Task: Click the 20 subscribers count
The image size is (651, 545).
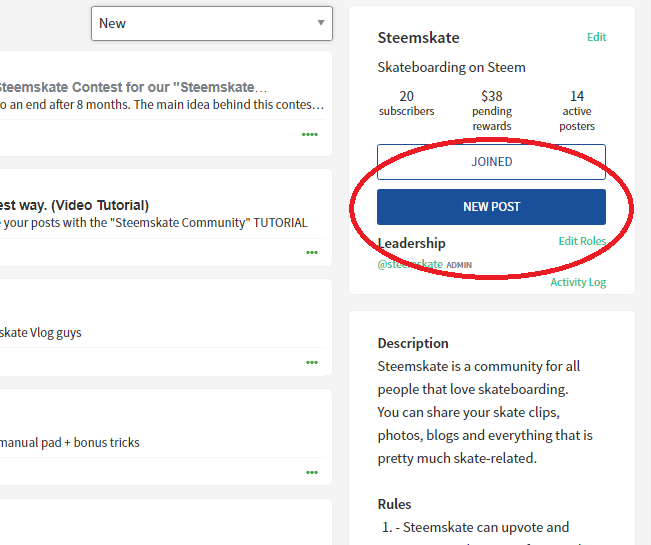Action: 406,104
